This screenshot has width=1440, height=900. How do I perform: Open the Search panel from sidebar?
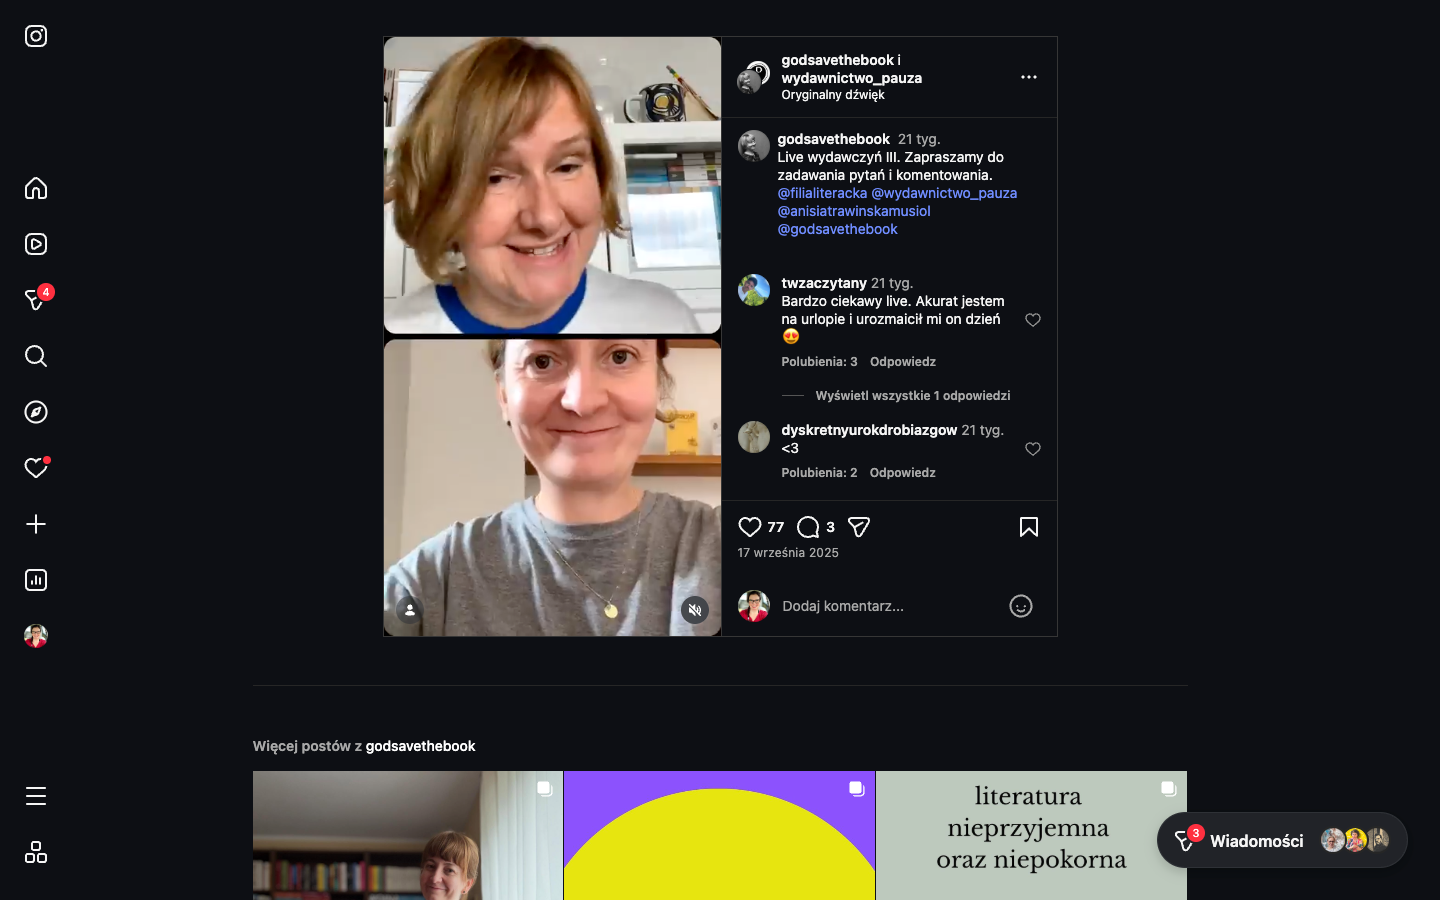coord(36,356)
